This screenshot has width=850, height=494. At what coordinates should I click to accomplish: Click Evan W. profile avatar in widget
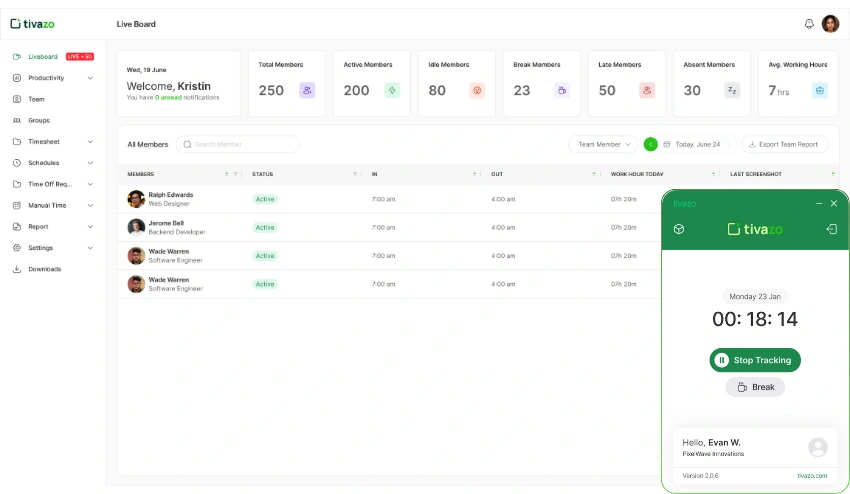click(817, 447)
